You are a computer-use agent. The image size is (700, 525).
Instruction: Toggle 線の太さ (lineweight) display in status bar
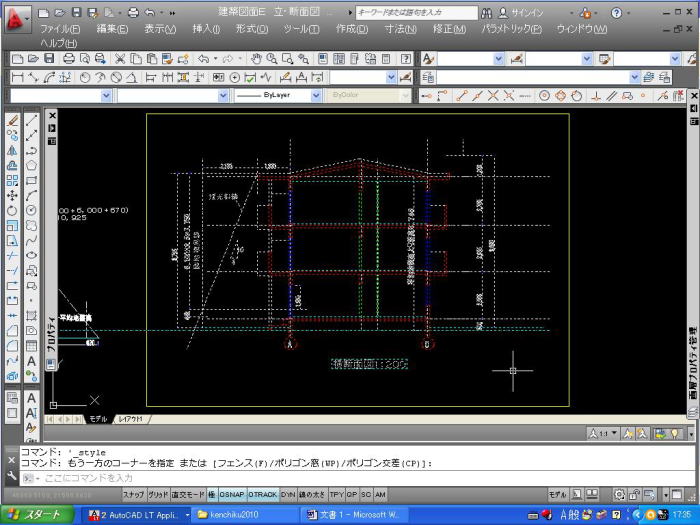click(312, 495)
